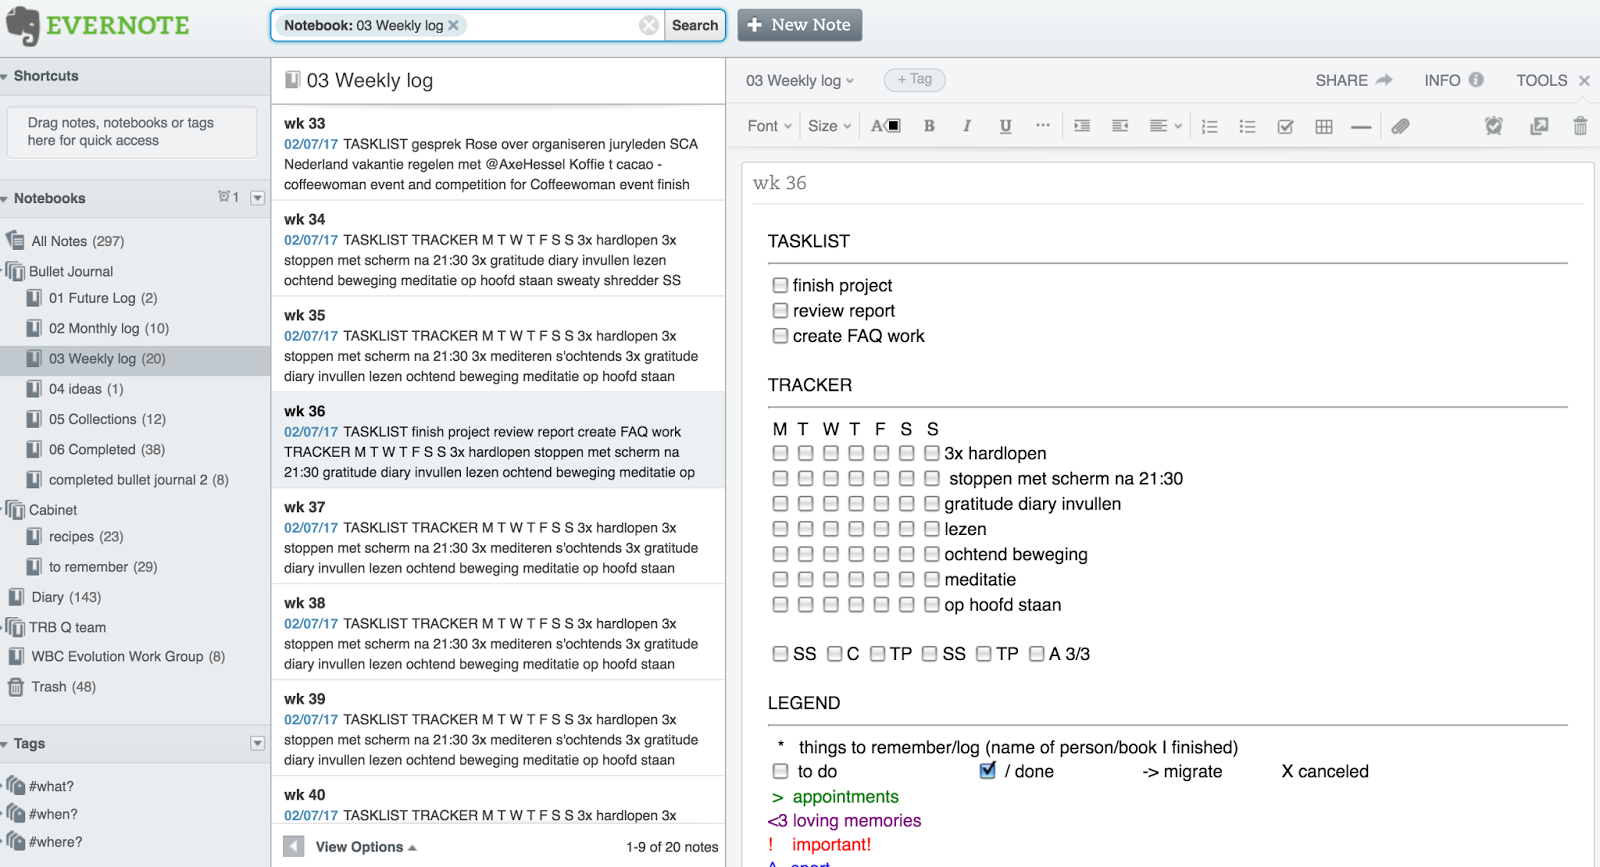Open All Notes (297)
The height and width of the screenshot is (867, 1600).
point(77,241)
